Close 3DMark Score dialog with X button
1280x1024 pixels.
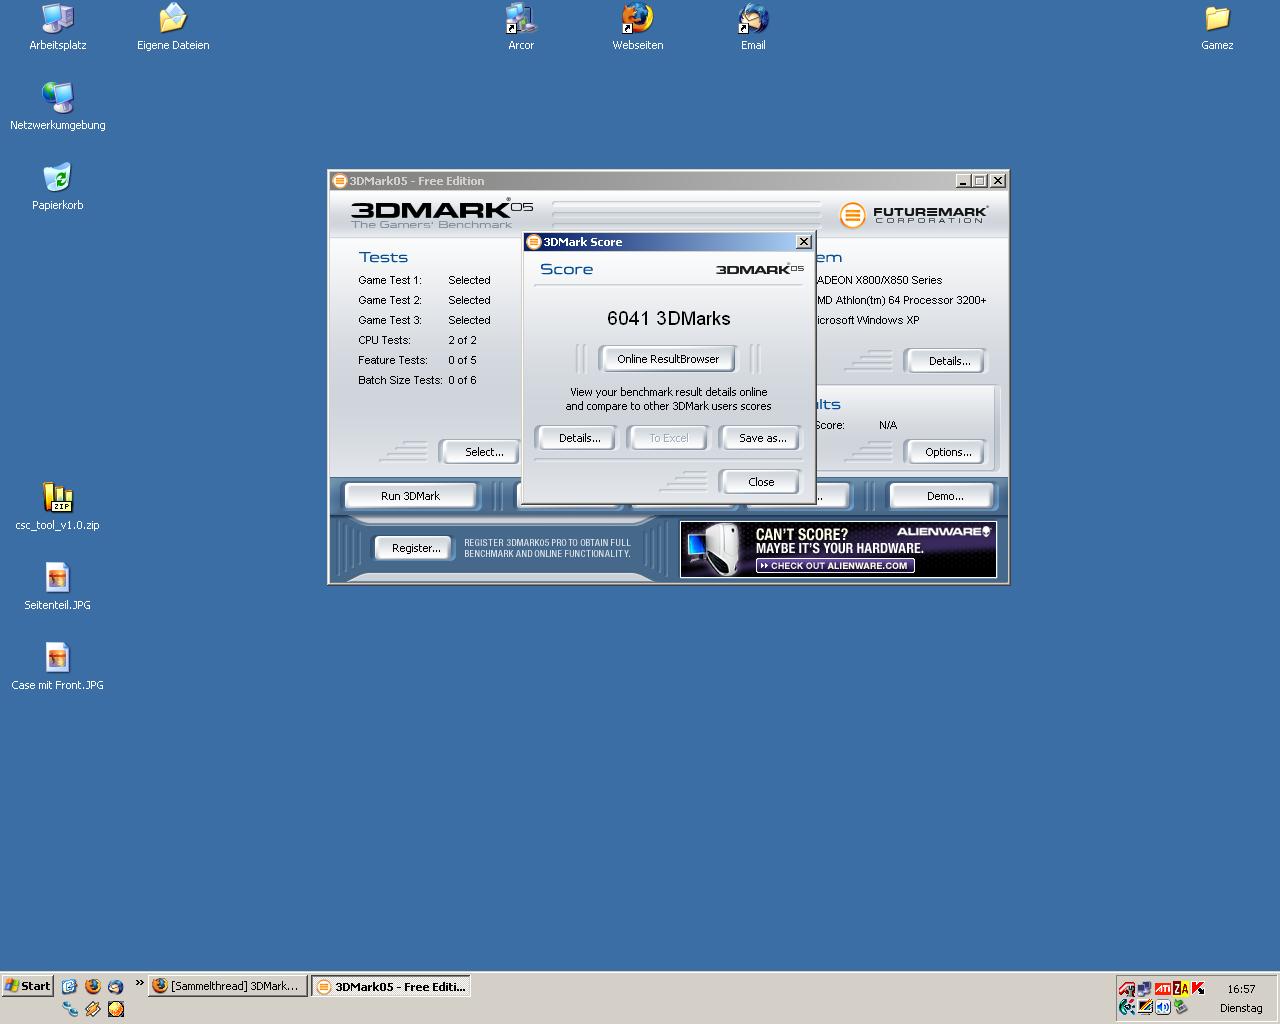[803, 242]
